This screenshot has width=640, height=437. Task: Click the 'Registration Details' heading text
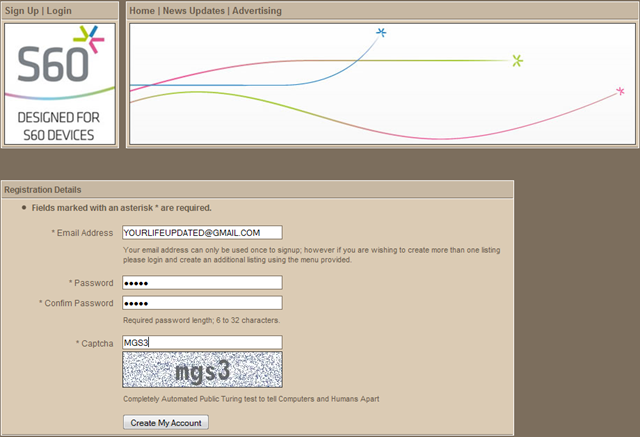[x=43, y=190]
